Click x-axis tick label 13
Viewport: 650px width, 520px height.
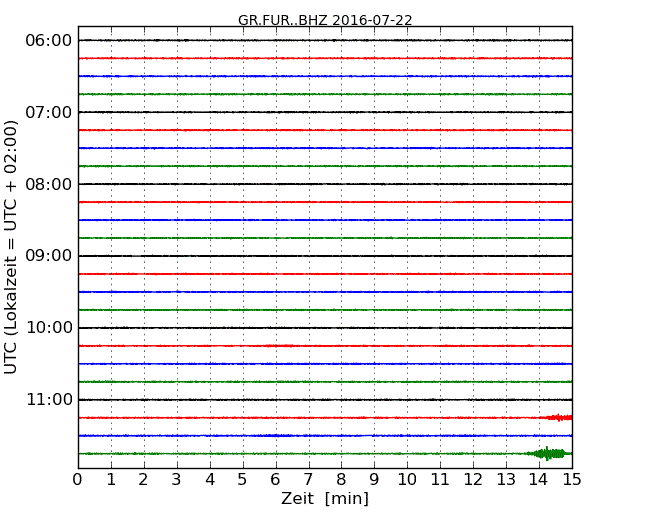point(506,480)
